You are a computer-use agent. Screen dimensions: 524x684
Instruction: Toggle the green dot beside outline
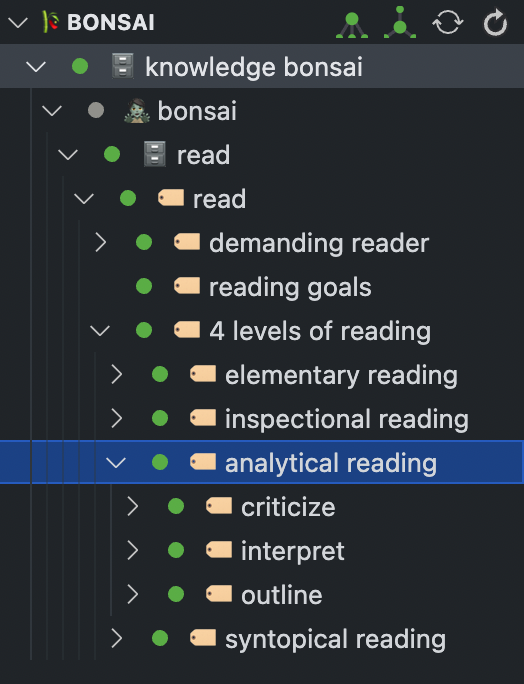click(x=176, y=594)
